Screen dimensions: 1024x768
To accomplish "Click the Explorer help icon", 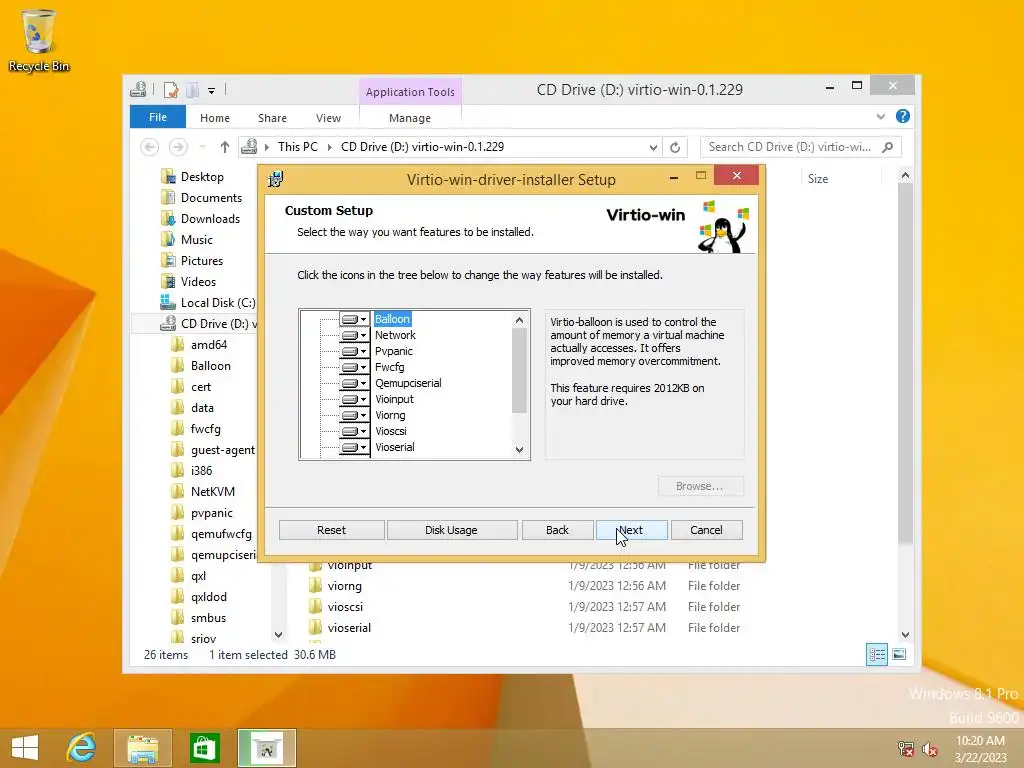I will click(x=903, y=116).
